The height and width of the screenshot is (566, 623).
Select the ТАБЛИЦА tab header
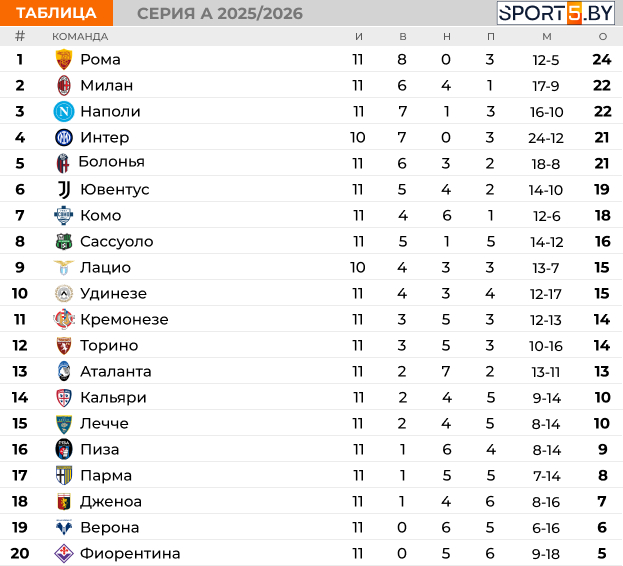56,13
